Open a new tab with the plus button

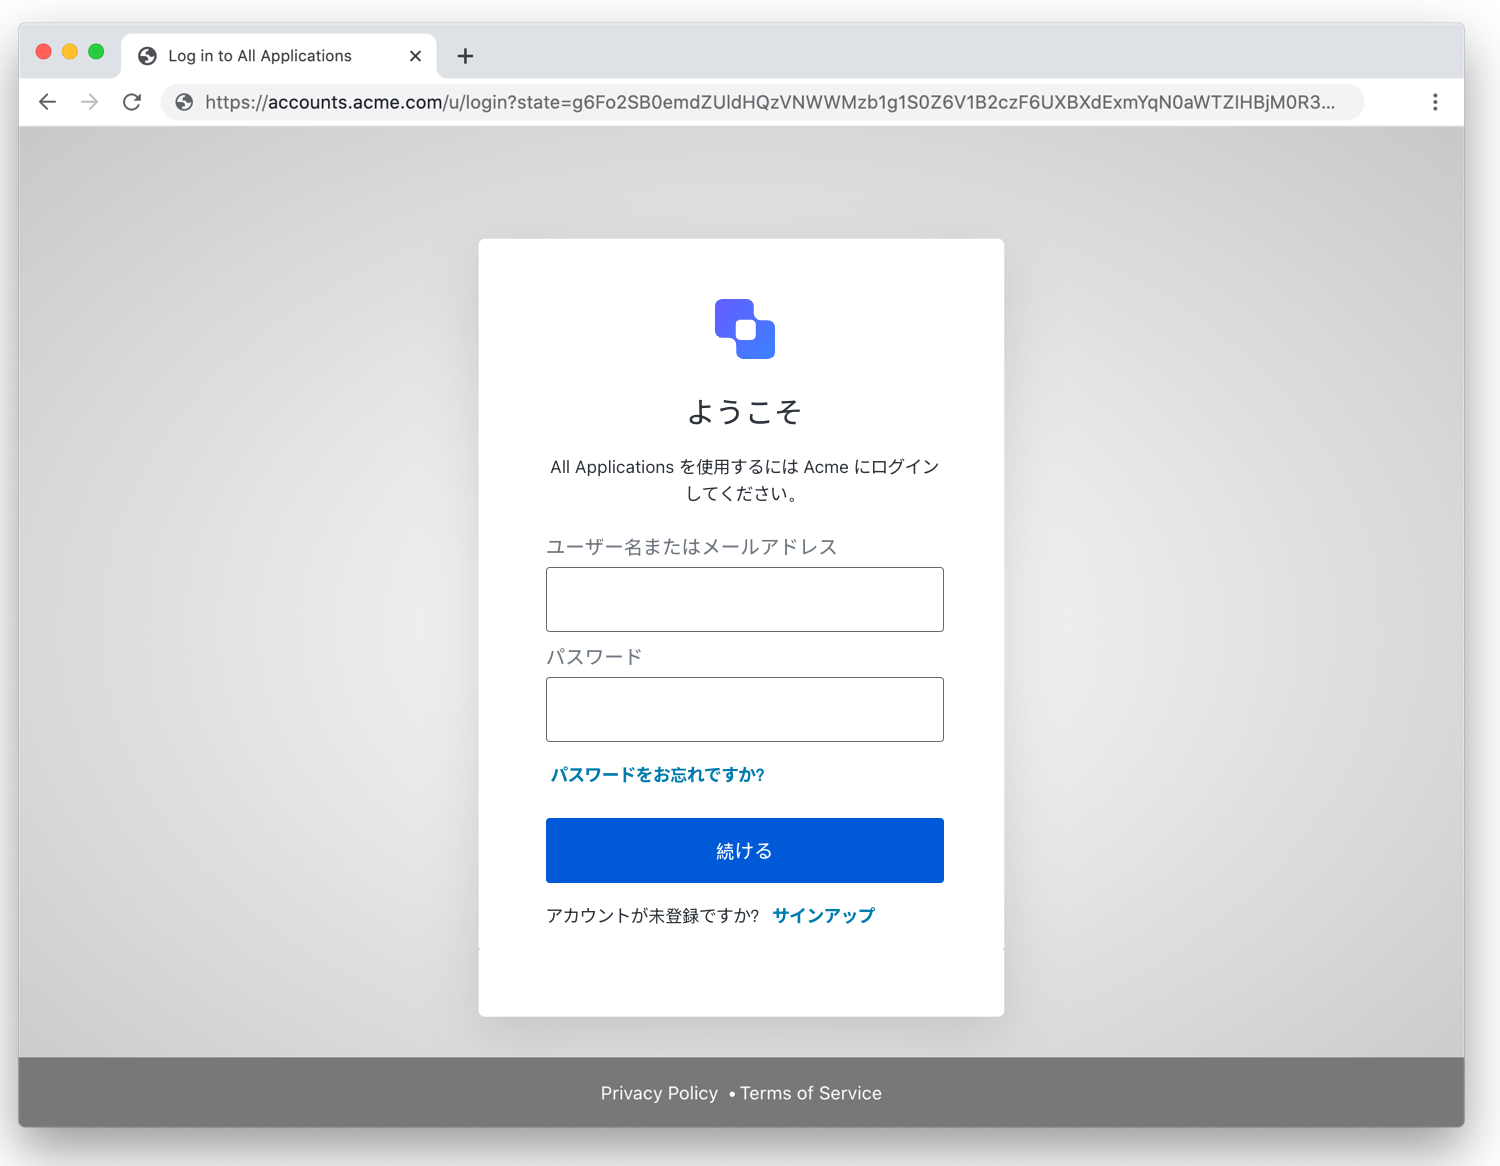click(x=465, y=56)
